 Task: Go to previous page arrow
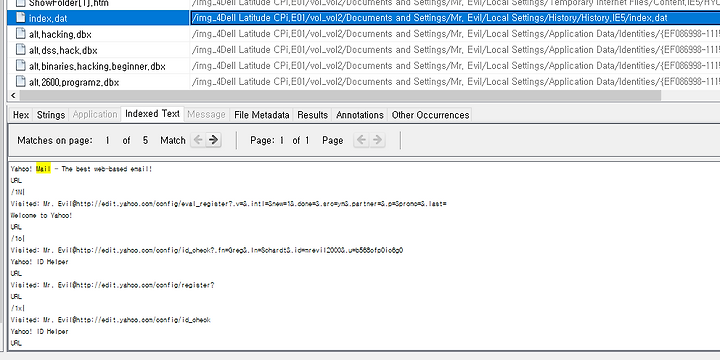(x=362, y=140)
